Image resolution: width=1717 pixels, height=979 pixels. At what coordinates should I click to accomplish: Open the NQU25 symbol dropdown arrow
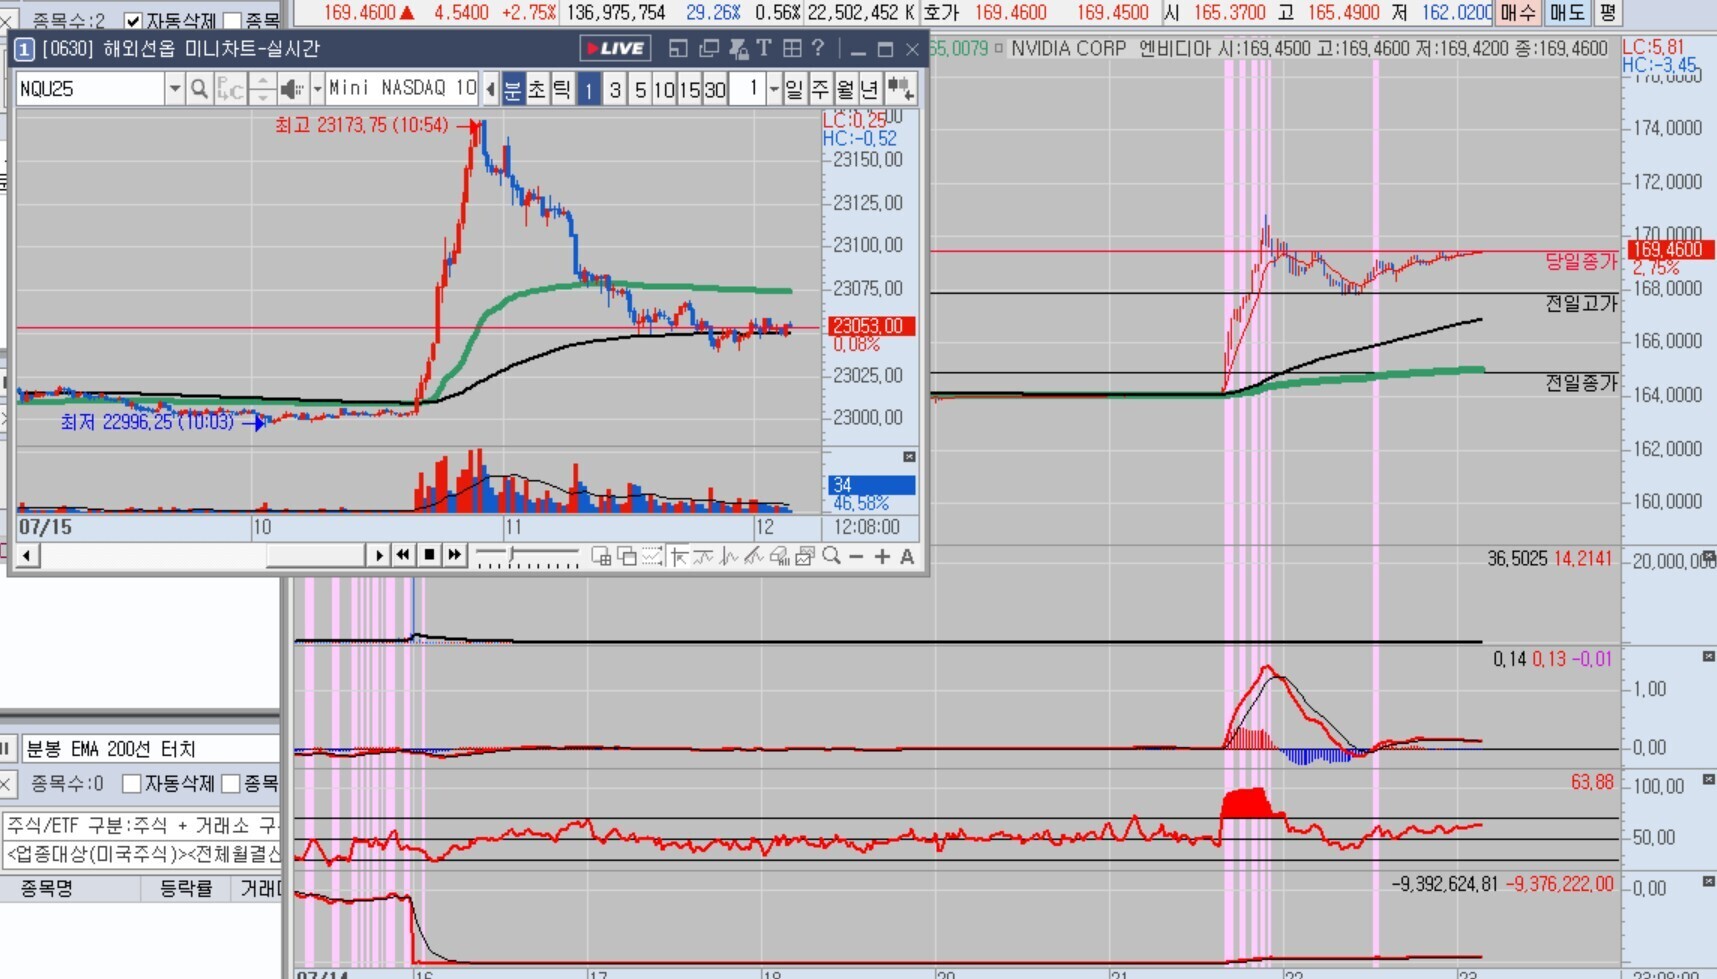(x=174, y=89)
